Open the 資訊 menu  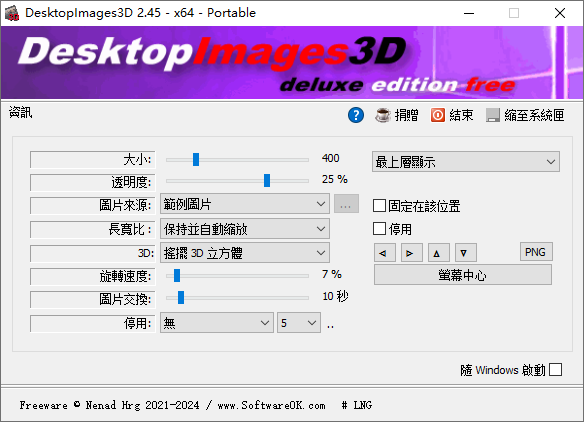click(x=20, y=112)
